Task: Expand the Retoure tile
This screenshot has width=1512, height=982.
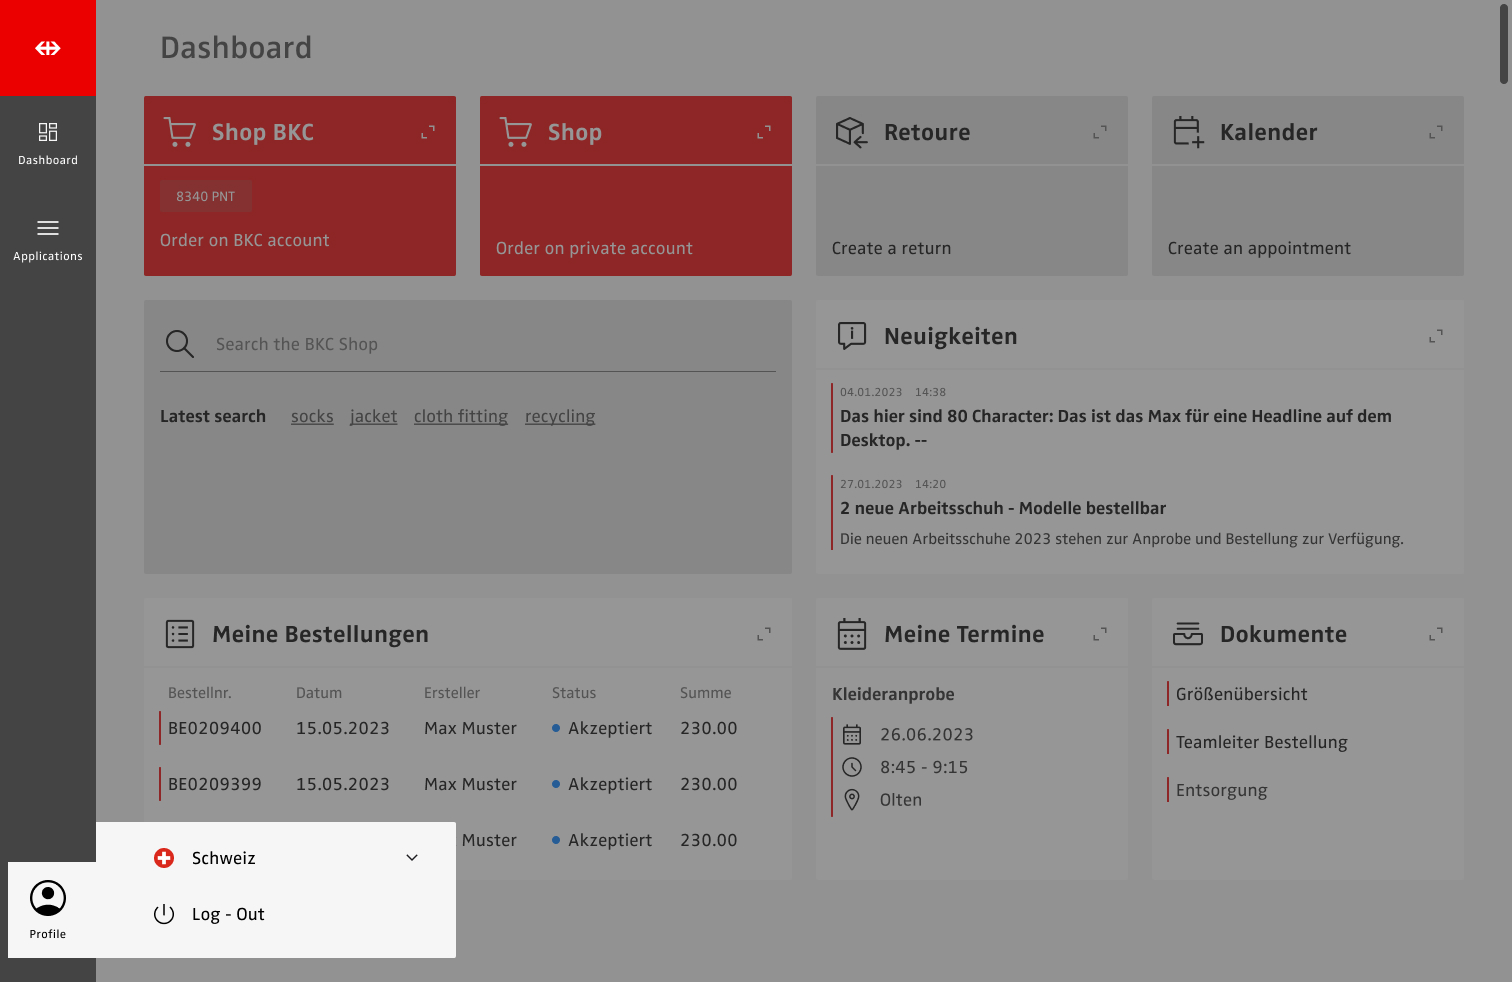Action: [1100, 132]
